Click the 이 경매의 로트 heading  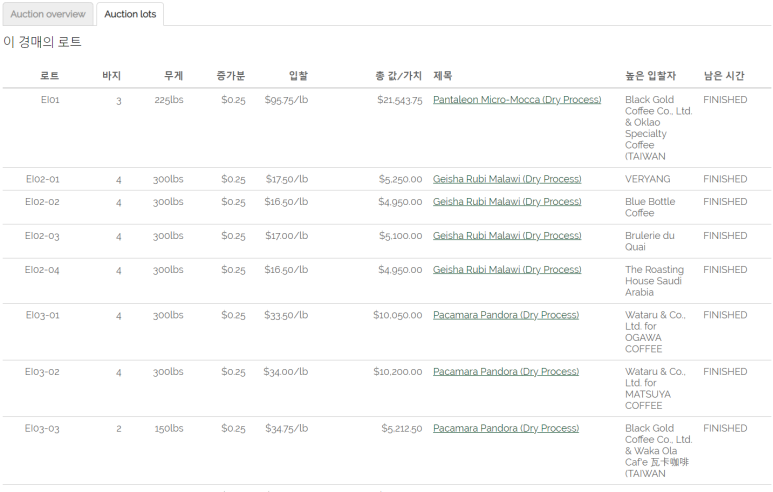pos(42,41)
